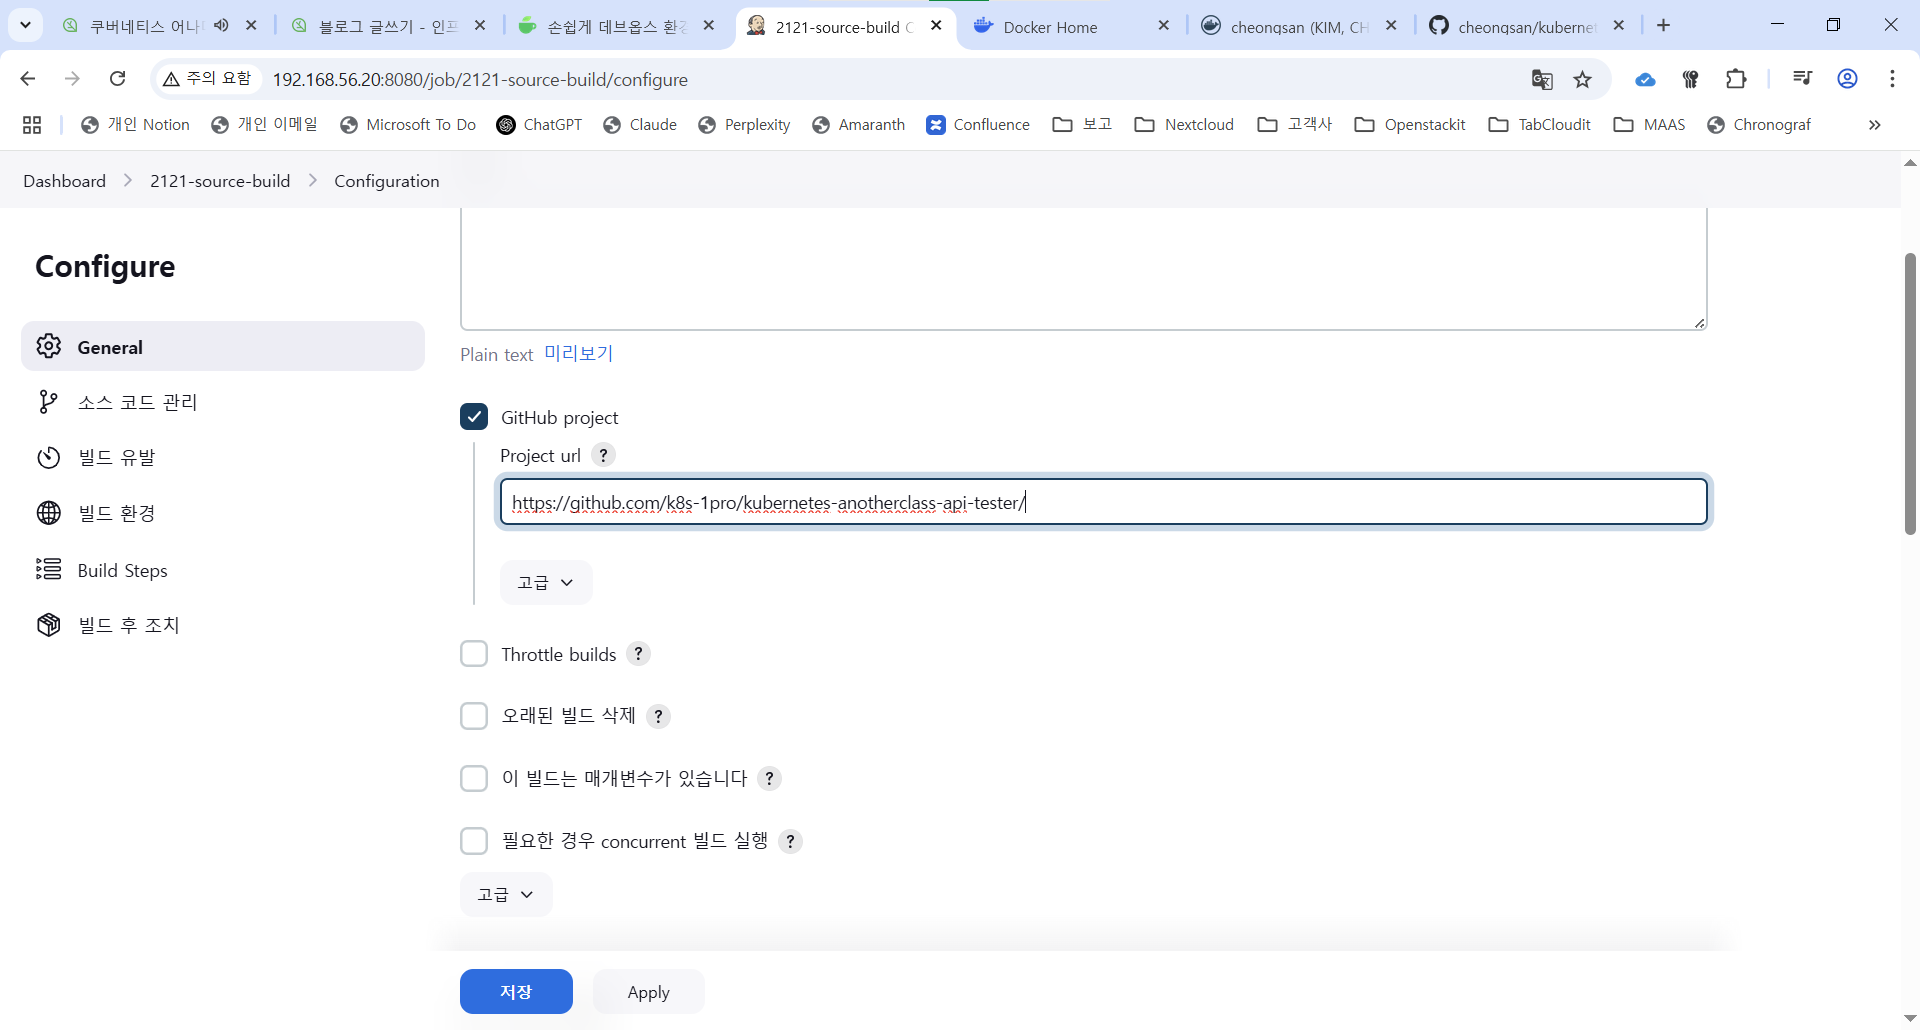Screen dimensions: 1920x1030
Task: Click the Build Steps list icon
Action: [x=49, y=569]
